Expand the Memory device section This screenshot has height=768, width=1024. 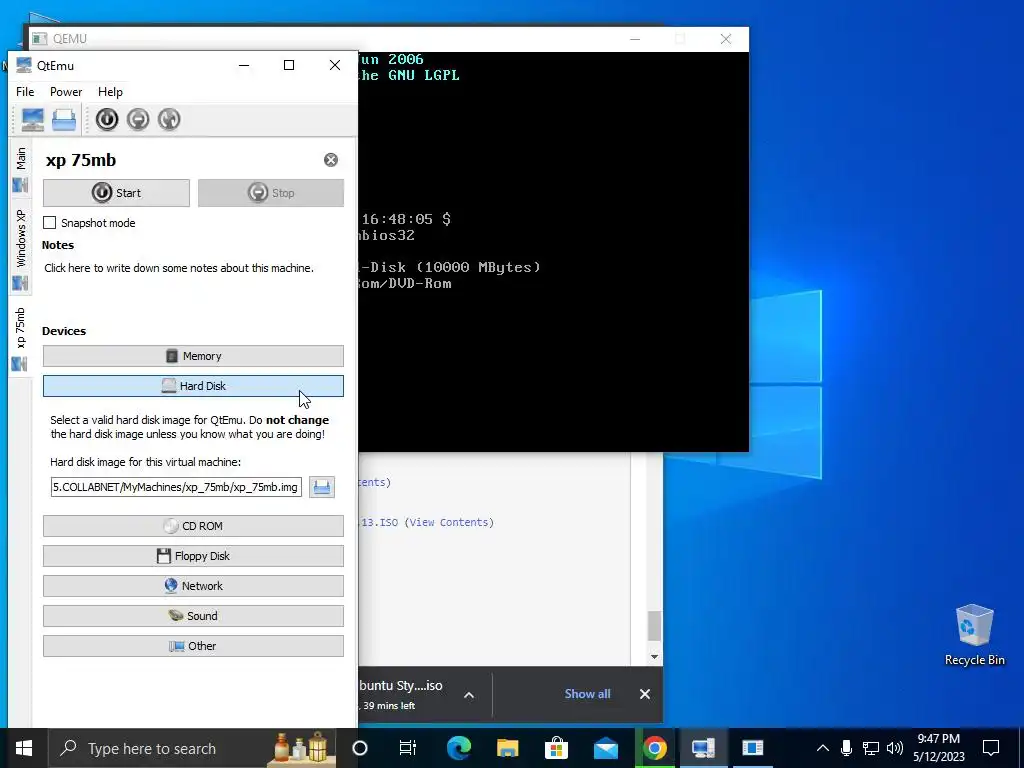pos(193,356)
